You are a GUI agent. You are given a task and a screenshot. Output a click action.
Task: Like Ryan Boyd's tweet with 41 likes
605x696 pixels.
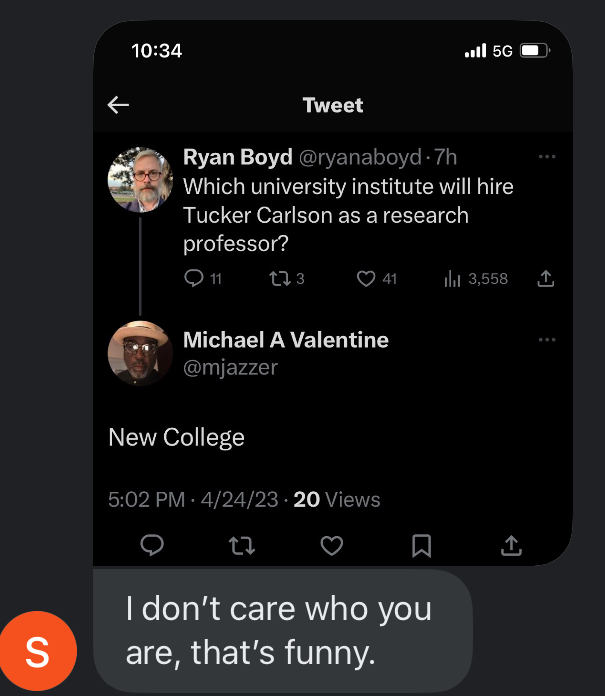tap(367, 279)
